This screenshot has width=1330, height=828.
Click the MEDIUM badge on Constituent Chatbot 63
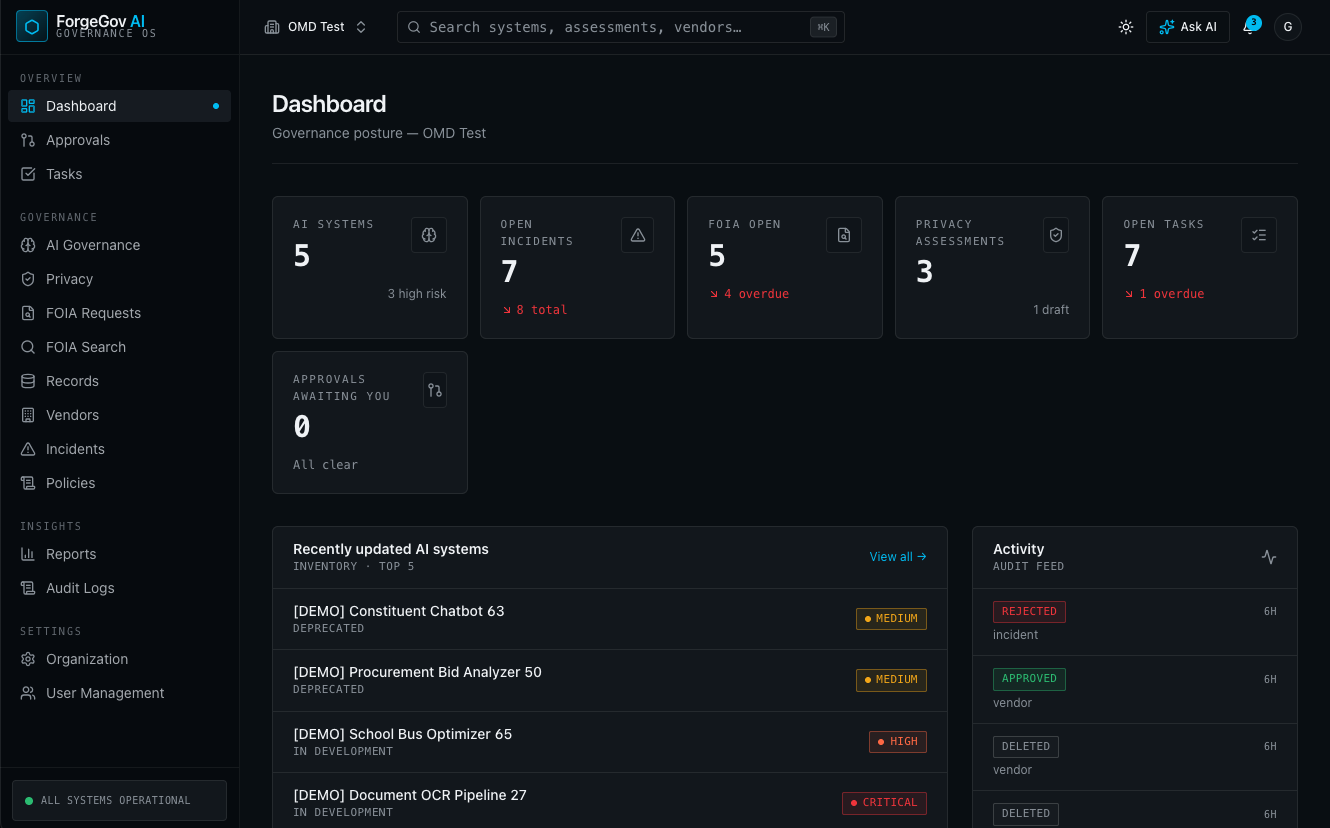[x=891, y=619]
